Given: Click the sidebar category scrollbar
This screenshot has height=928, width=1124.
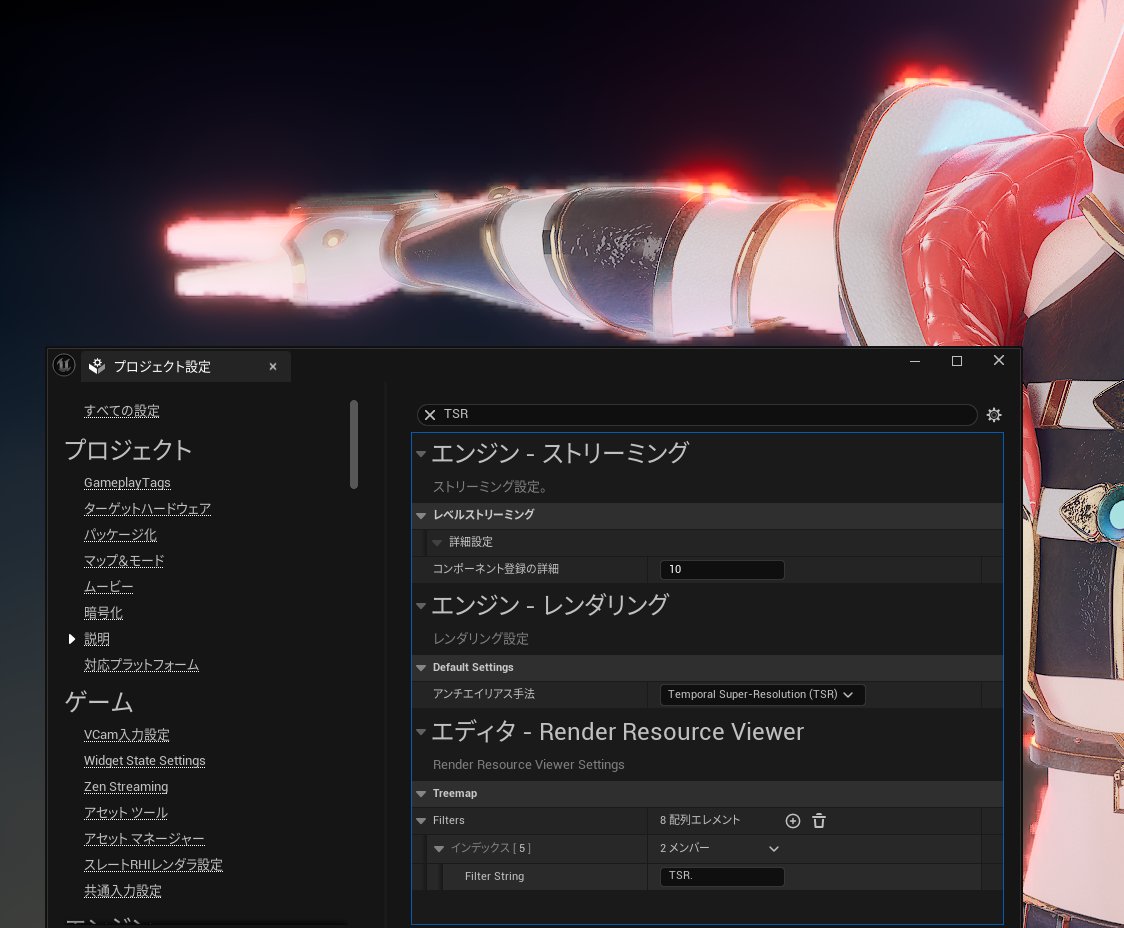Looking at the screenshot, I should click(x=353, y=444).
